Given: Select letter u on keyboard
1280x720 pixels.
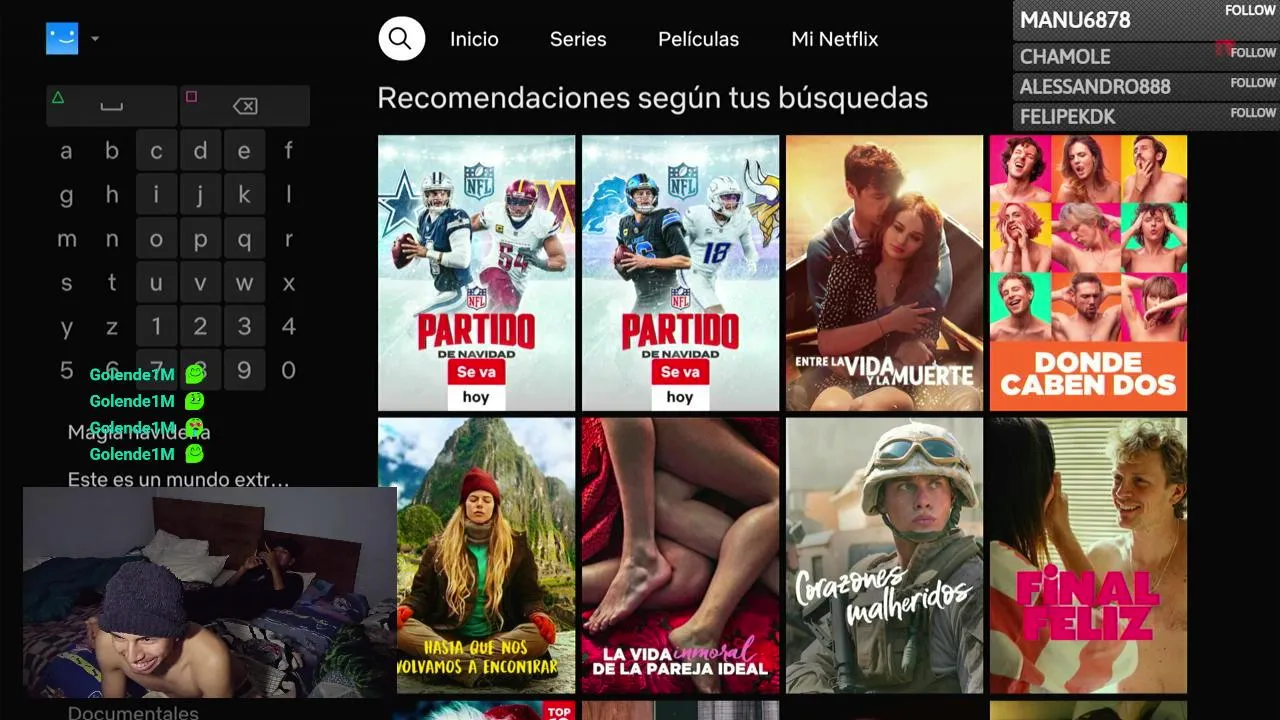Looking at the screenshot, I should pyautogui.click(x=156, y=283).
